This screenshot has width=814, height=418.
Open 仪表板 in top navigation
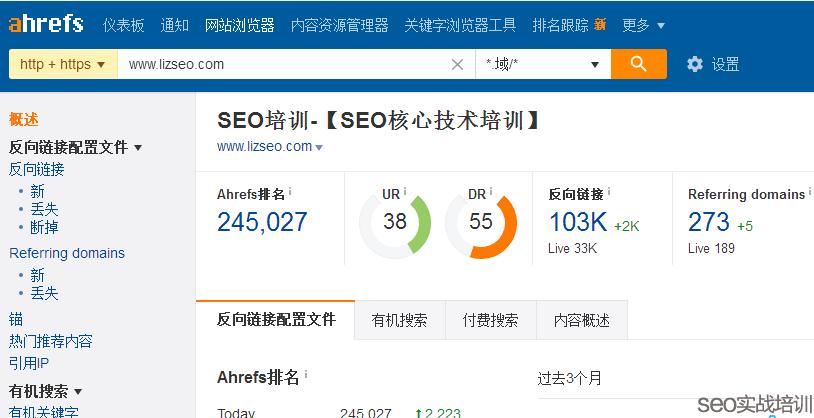[x=124, y=25]
